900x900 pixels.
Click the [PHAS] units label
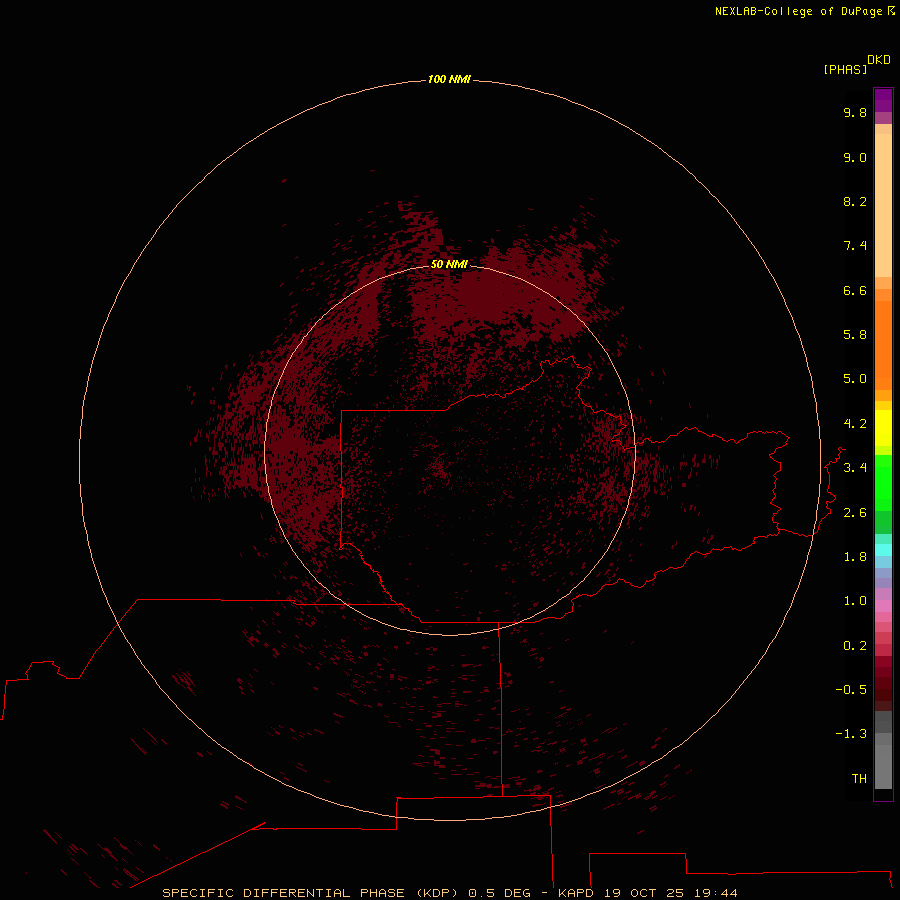tap(845, 69)
